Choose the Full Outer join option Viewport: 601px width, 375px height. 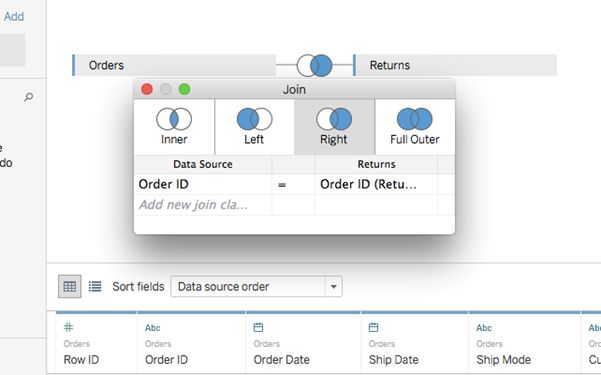[415, 127]
